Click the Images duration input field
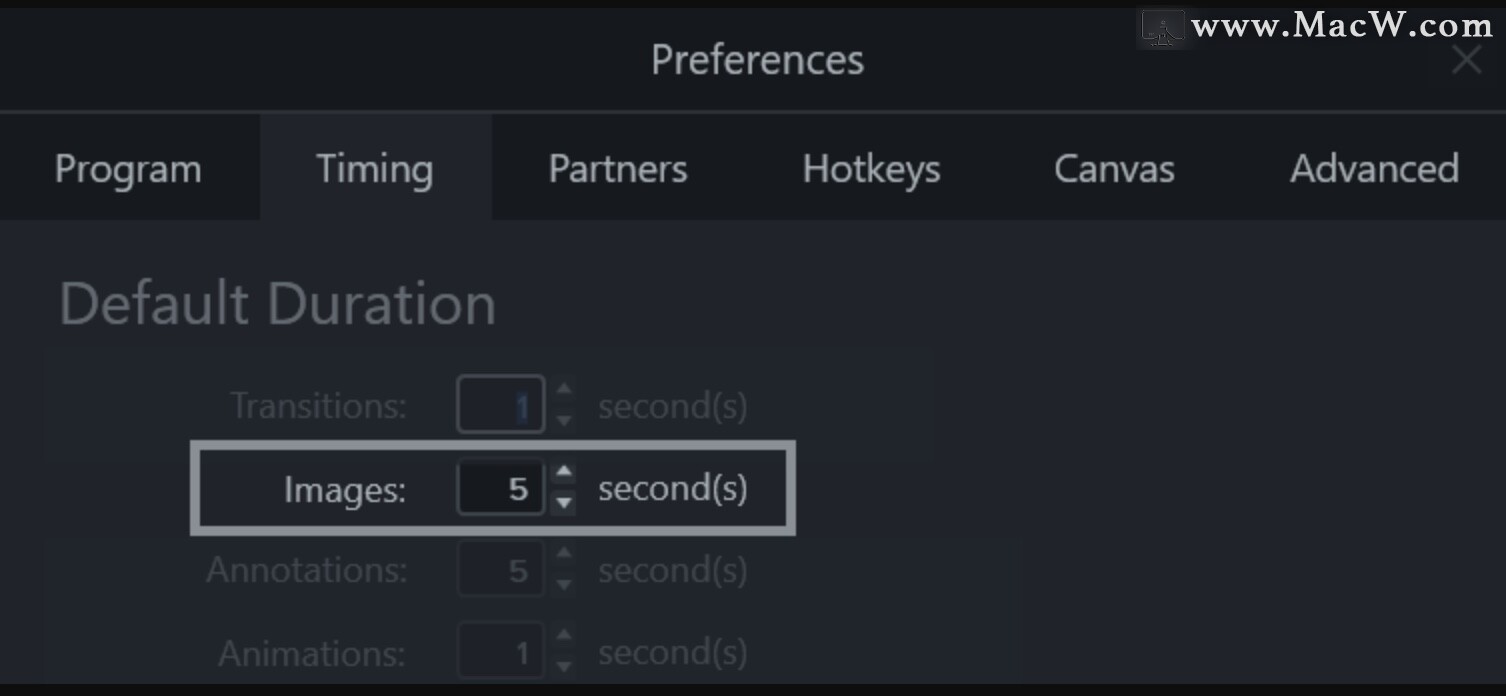Viewport: 1506px width, 696px height. coord(501,488)
